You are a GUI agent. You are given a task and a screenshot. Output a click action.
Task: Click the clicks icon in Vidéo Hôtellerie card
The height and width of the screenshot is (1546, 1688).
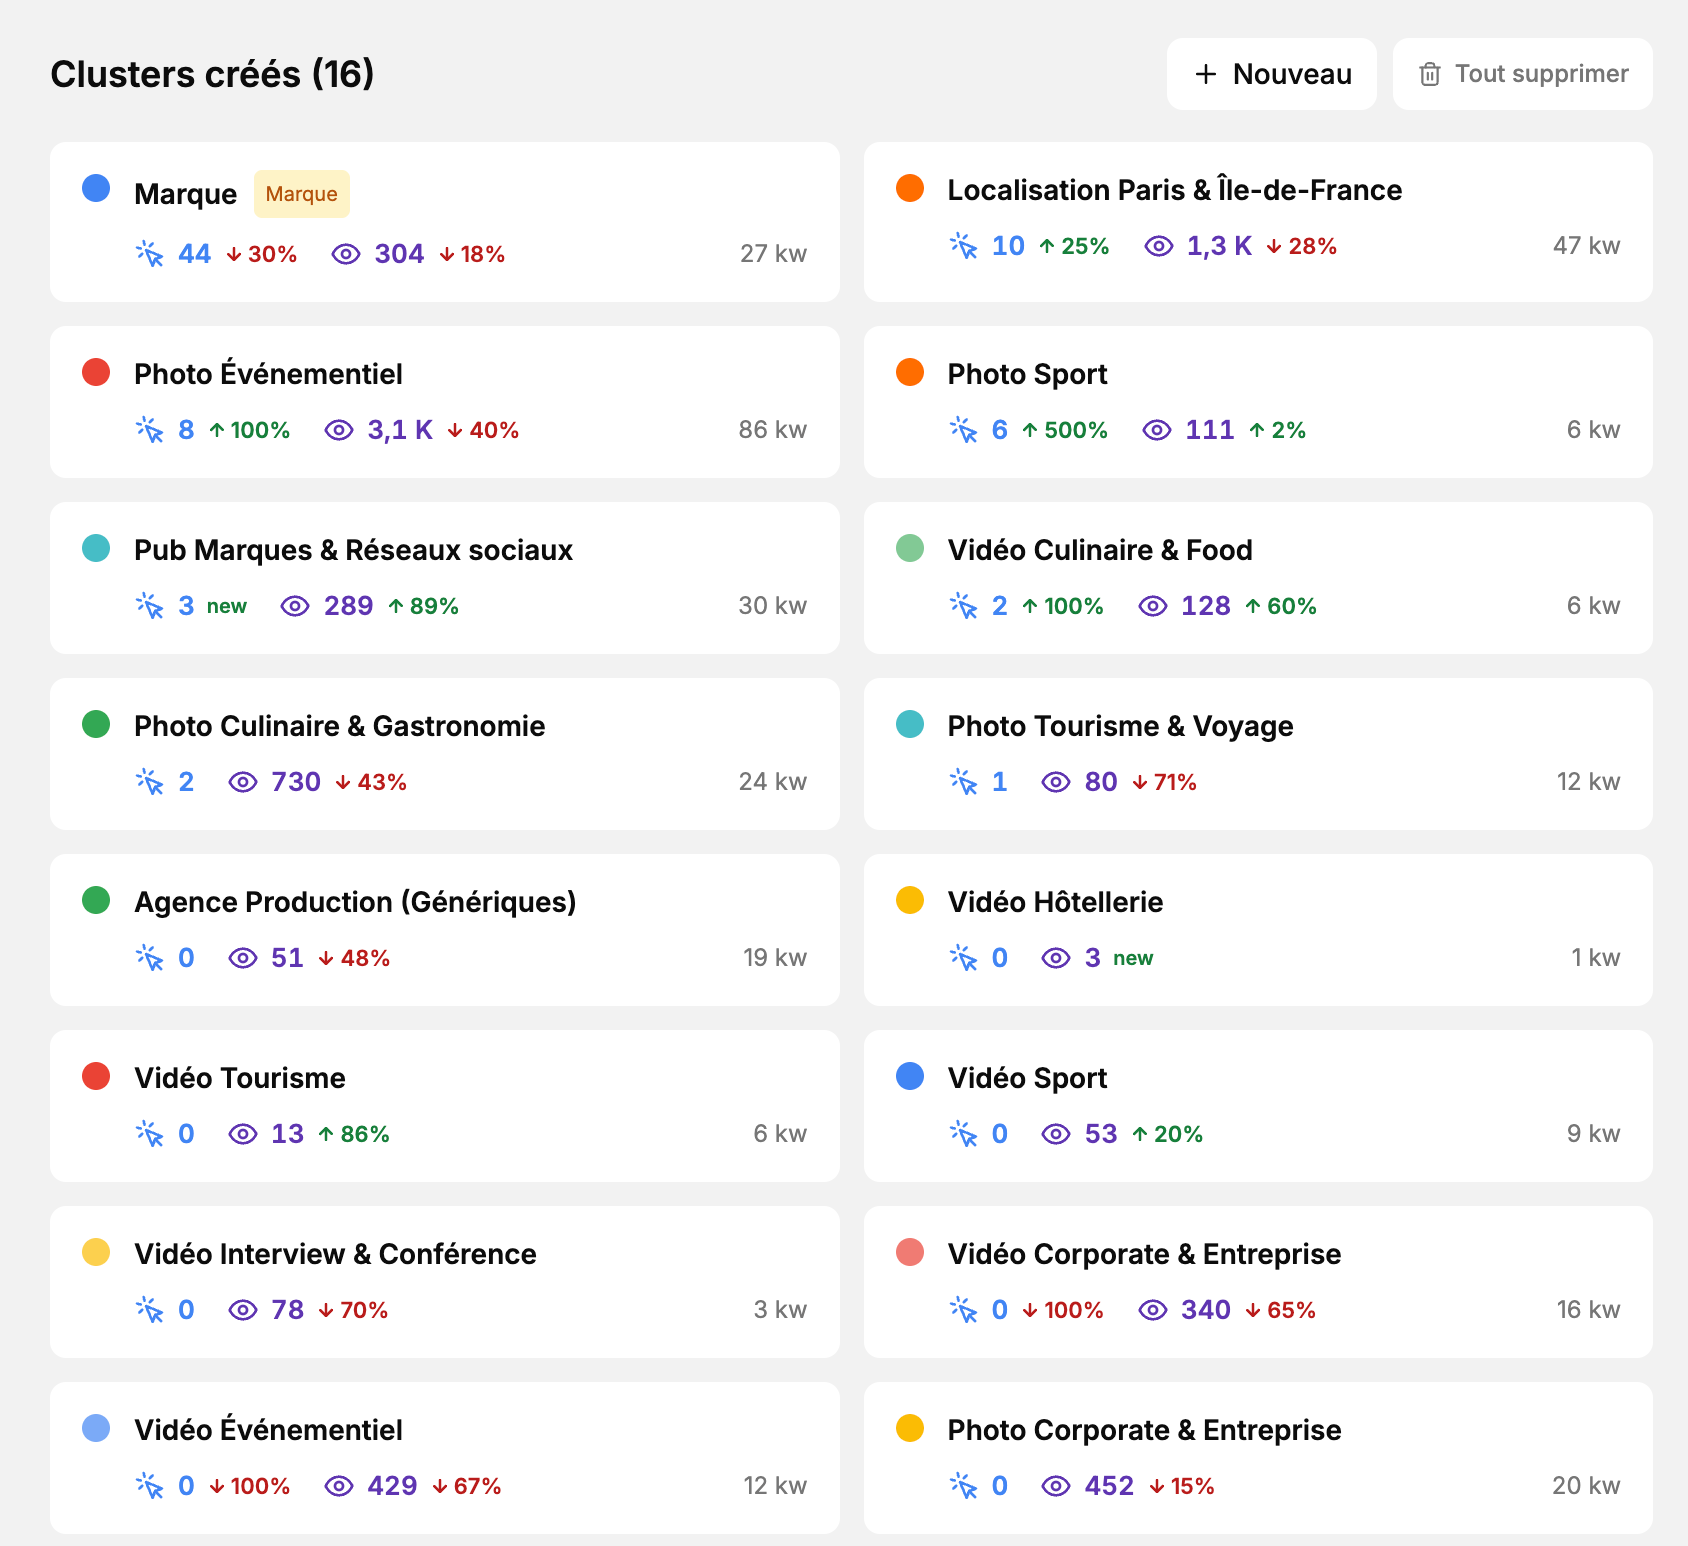(x=964, y=958)
